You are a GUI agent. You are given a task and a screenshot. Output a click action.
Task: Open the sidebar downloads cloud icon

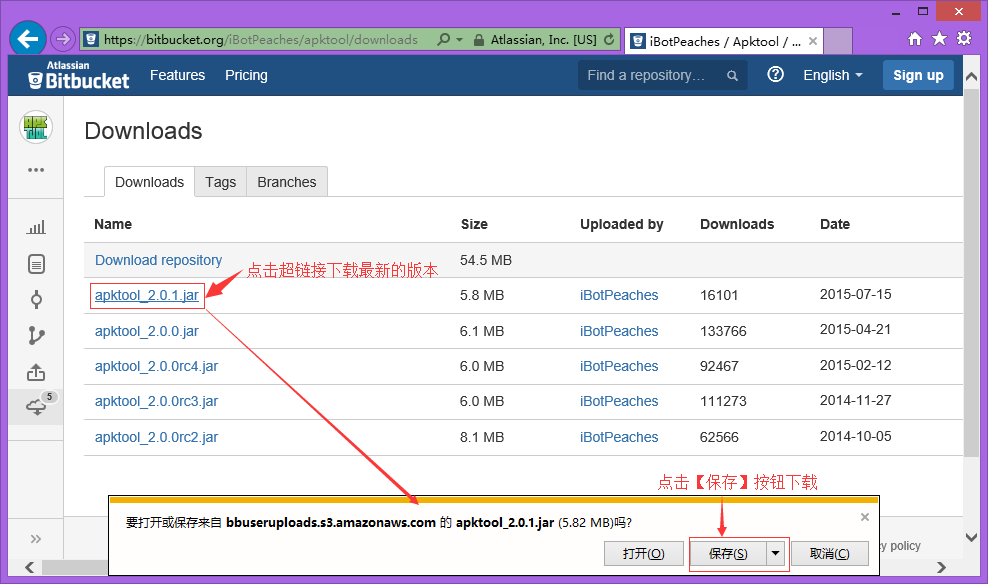coord(36,407)
